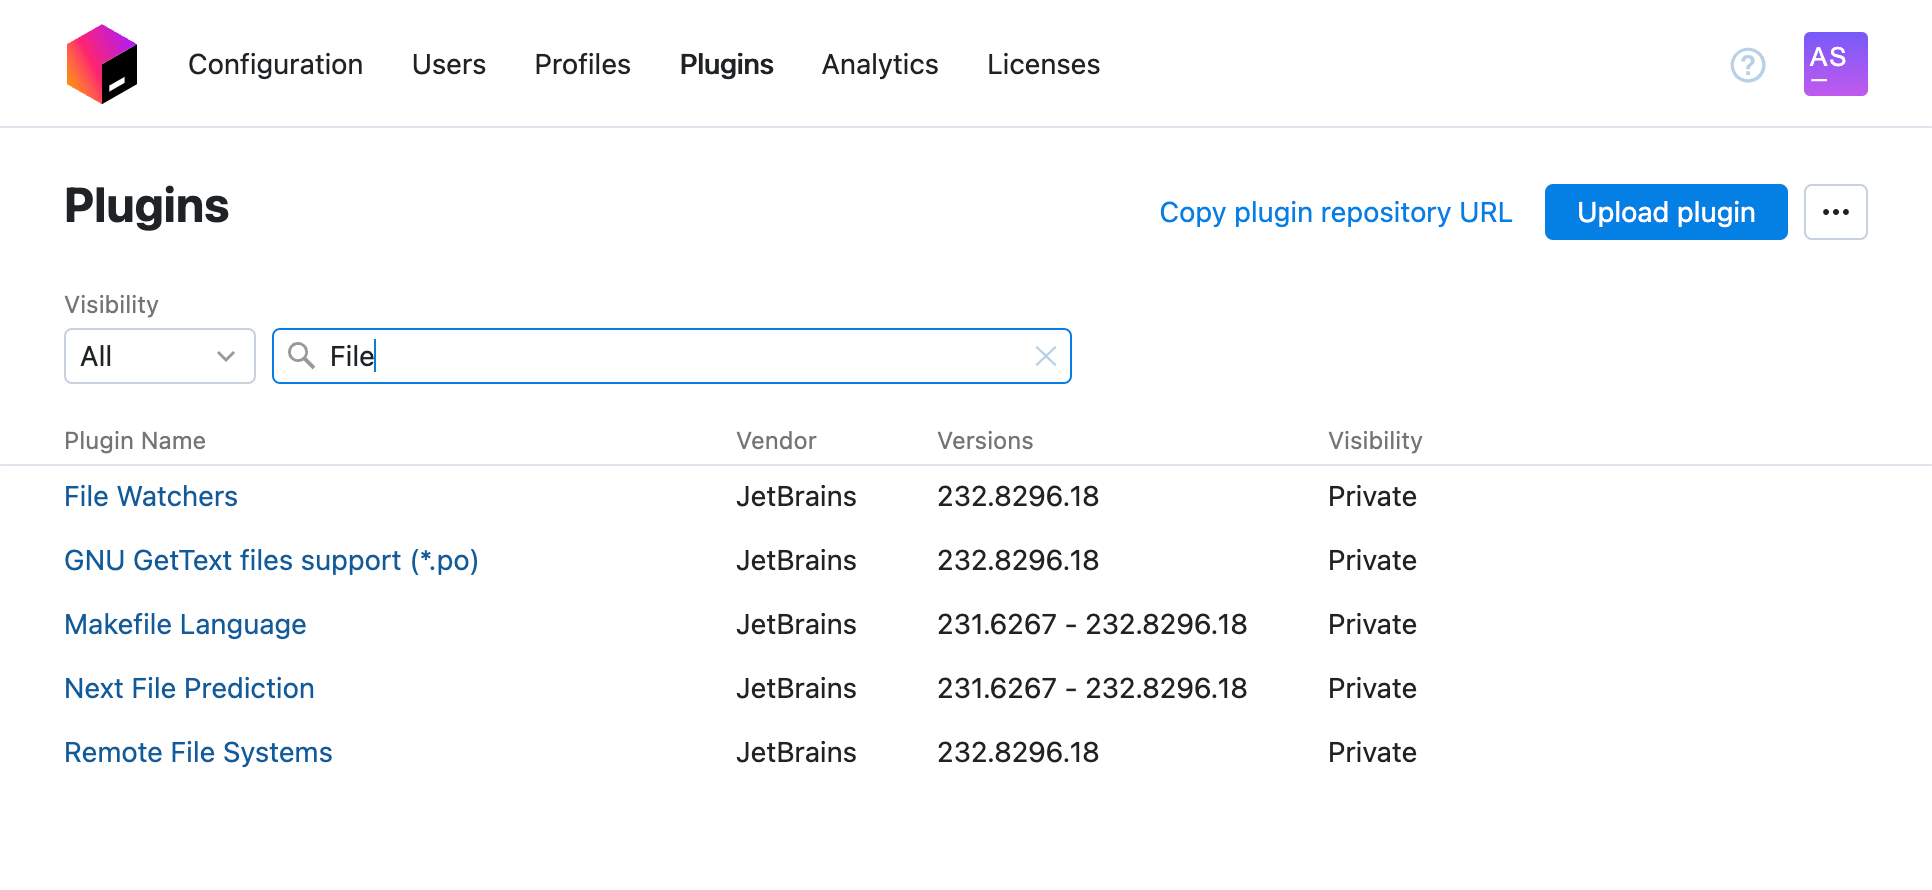1932x890 pixels.
Task: Switch to the Profiles tab
Action: tap(582, 65)
